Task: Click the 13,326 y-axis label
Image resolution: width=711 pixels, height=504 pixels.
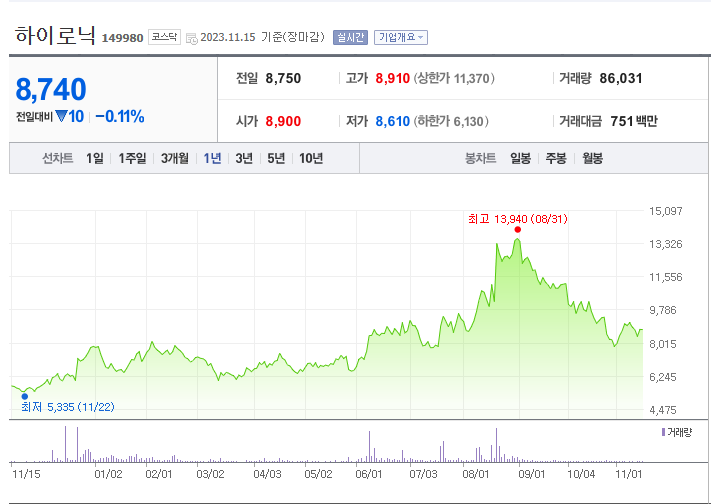Action: point(666,244)
